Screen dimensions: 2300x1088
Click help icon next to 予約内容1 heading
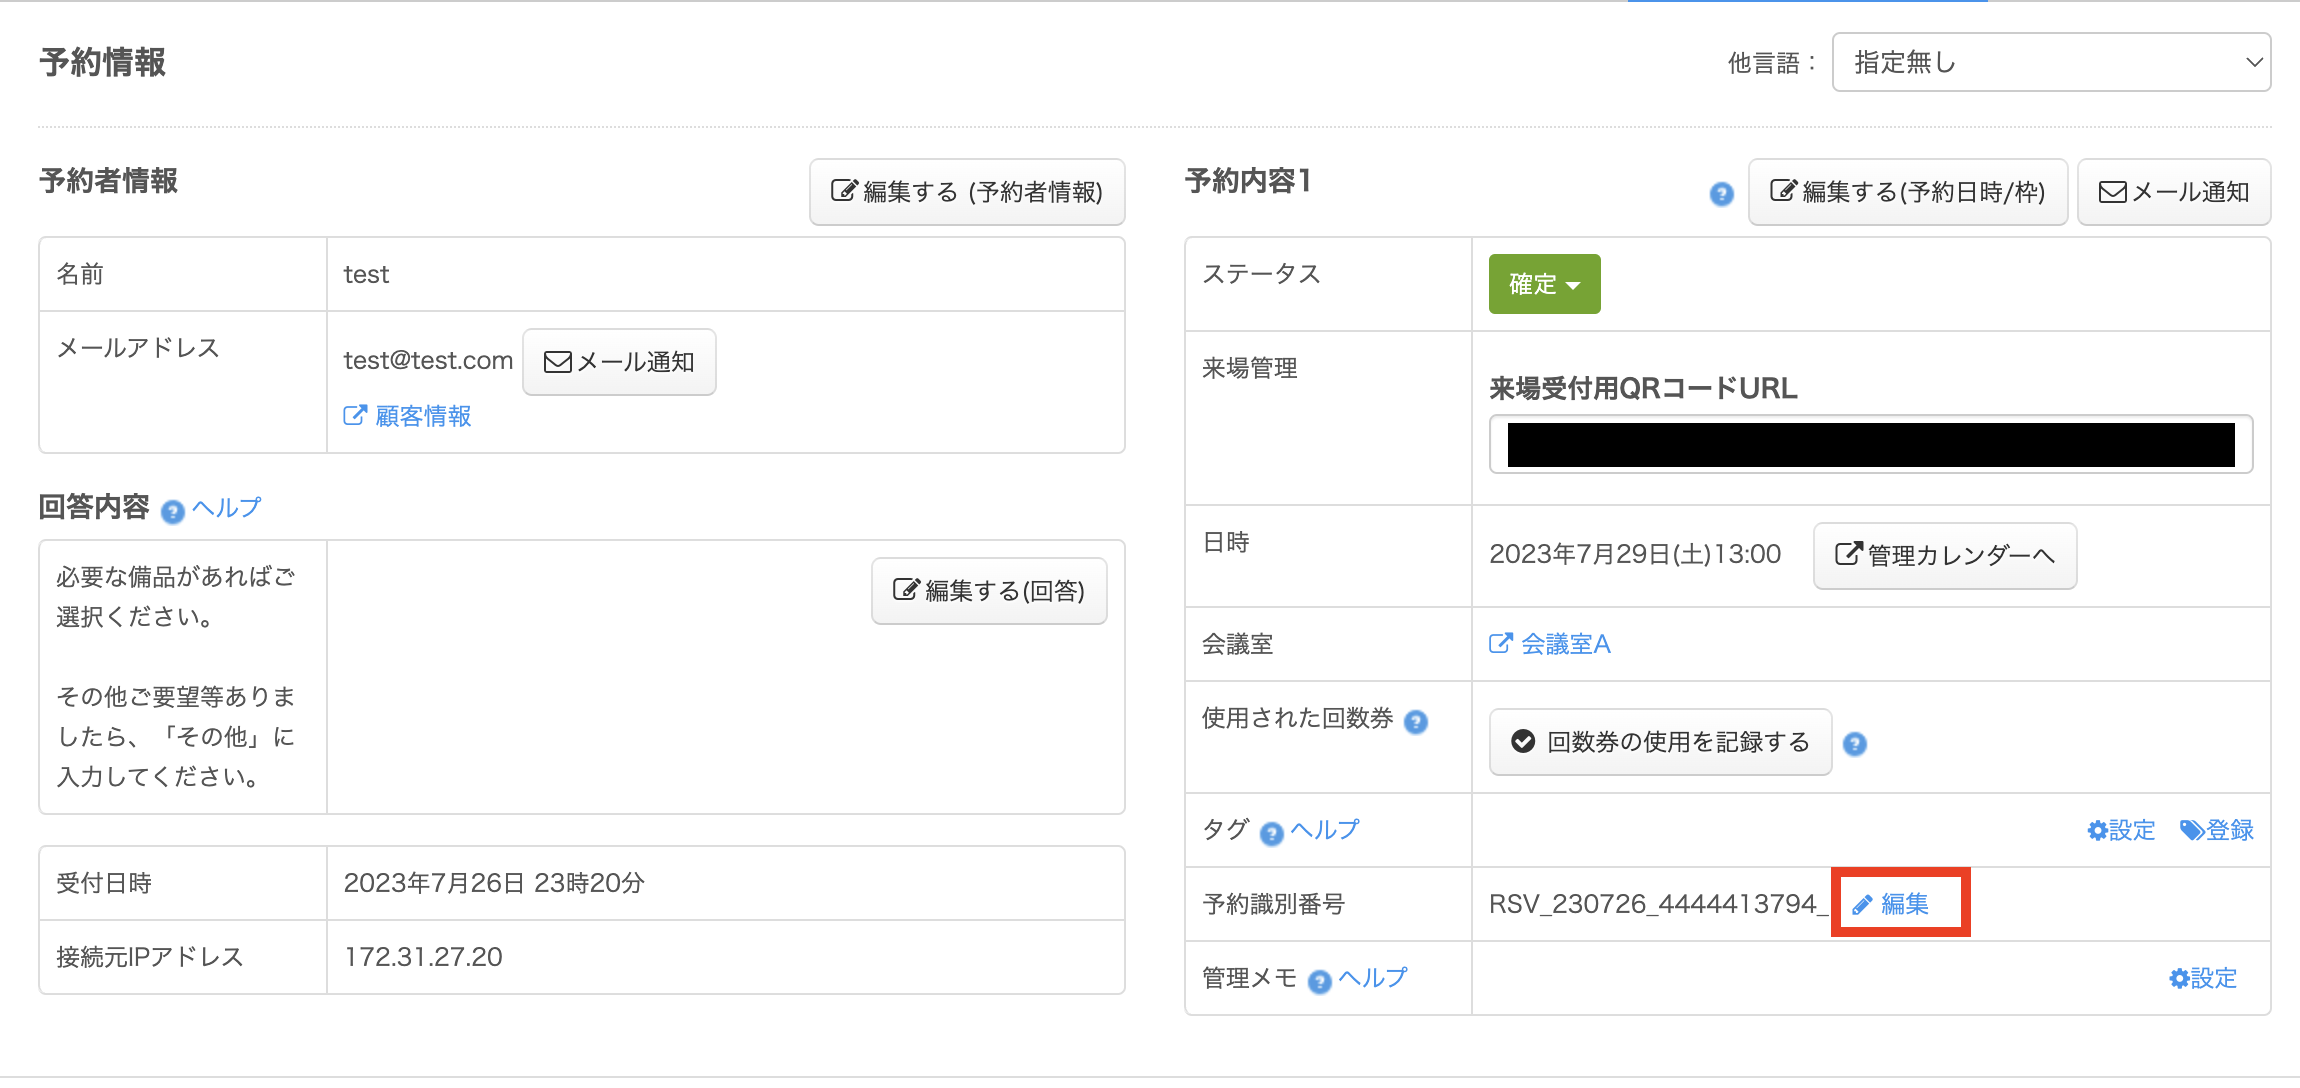(x=1721, y=194)
